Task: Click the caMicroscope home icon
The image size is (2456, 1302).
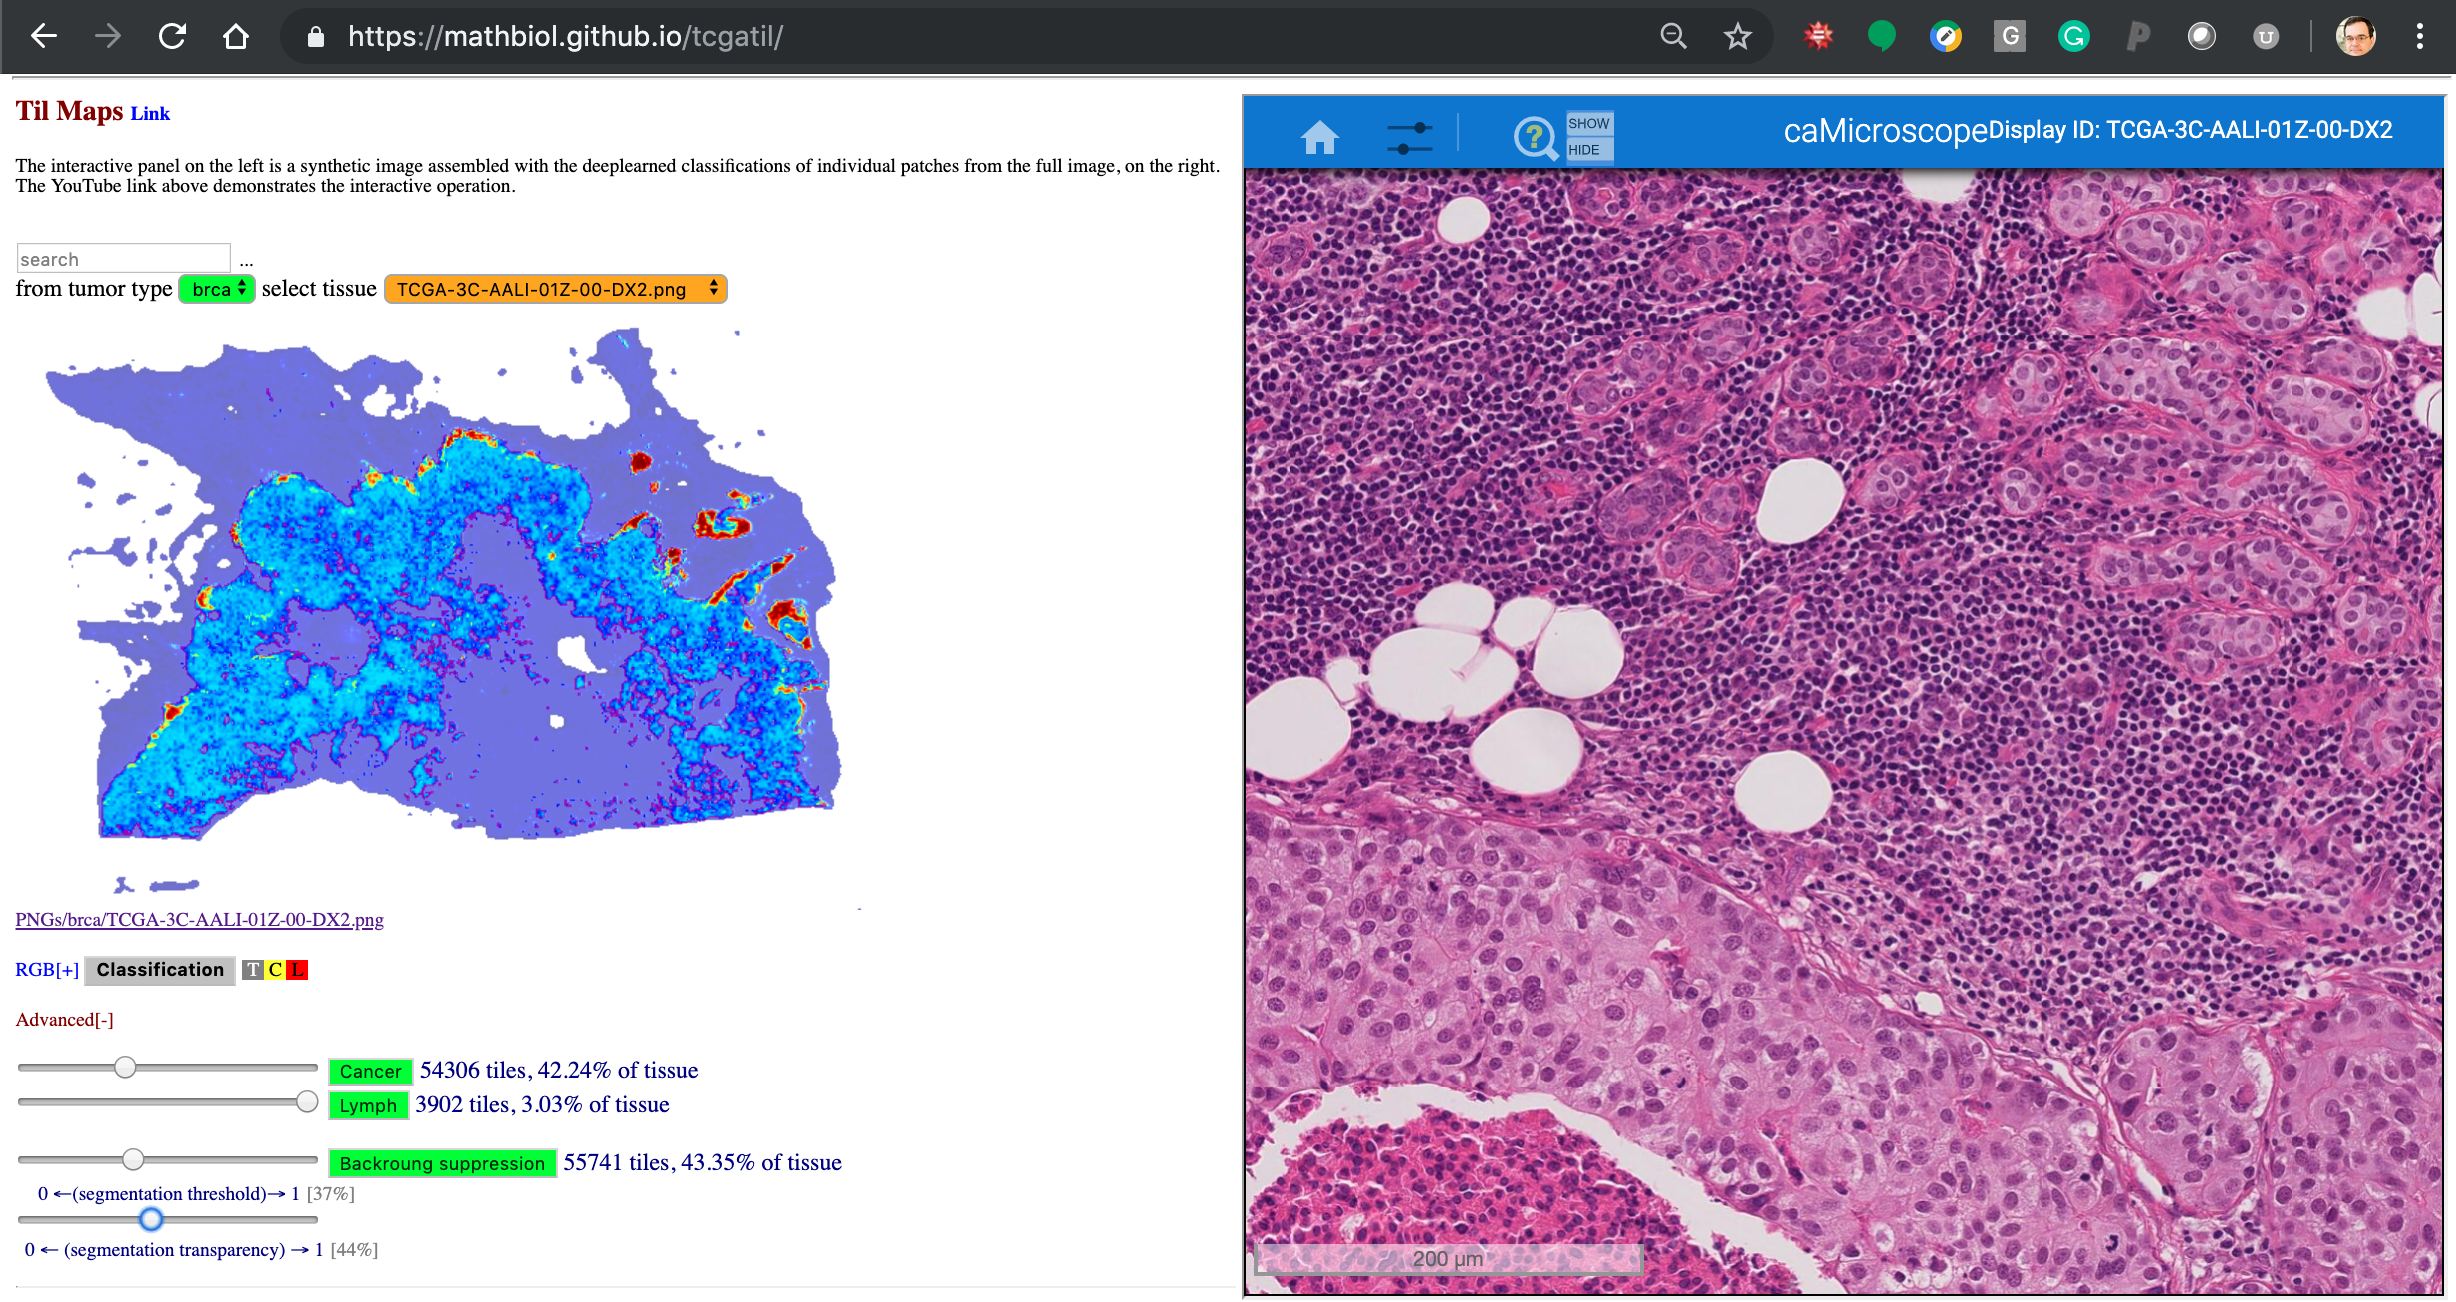Action: click(1319, 137)
